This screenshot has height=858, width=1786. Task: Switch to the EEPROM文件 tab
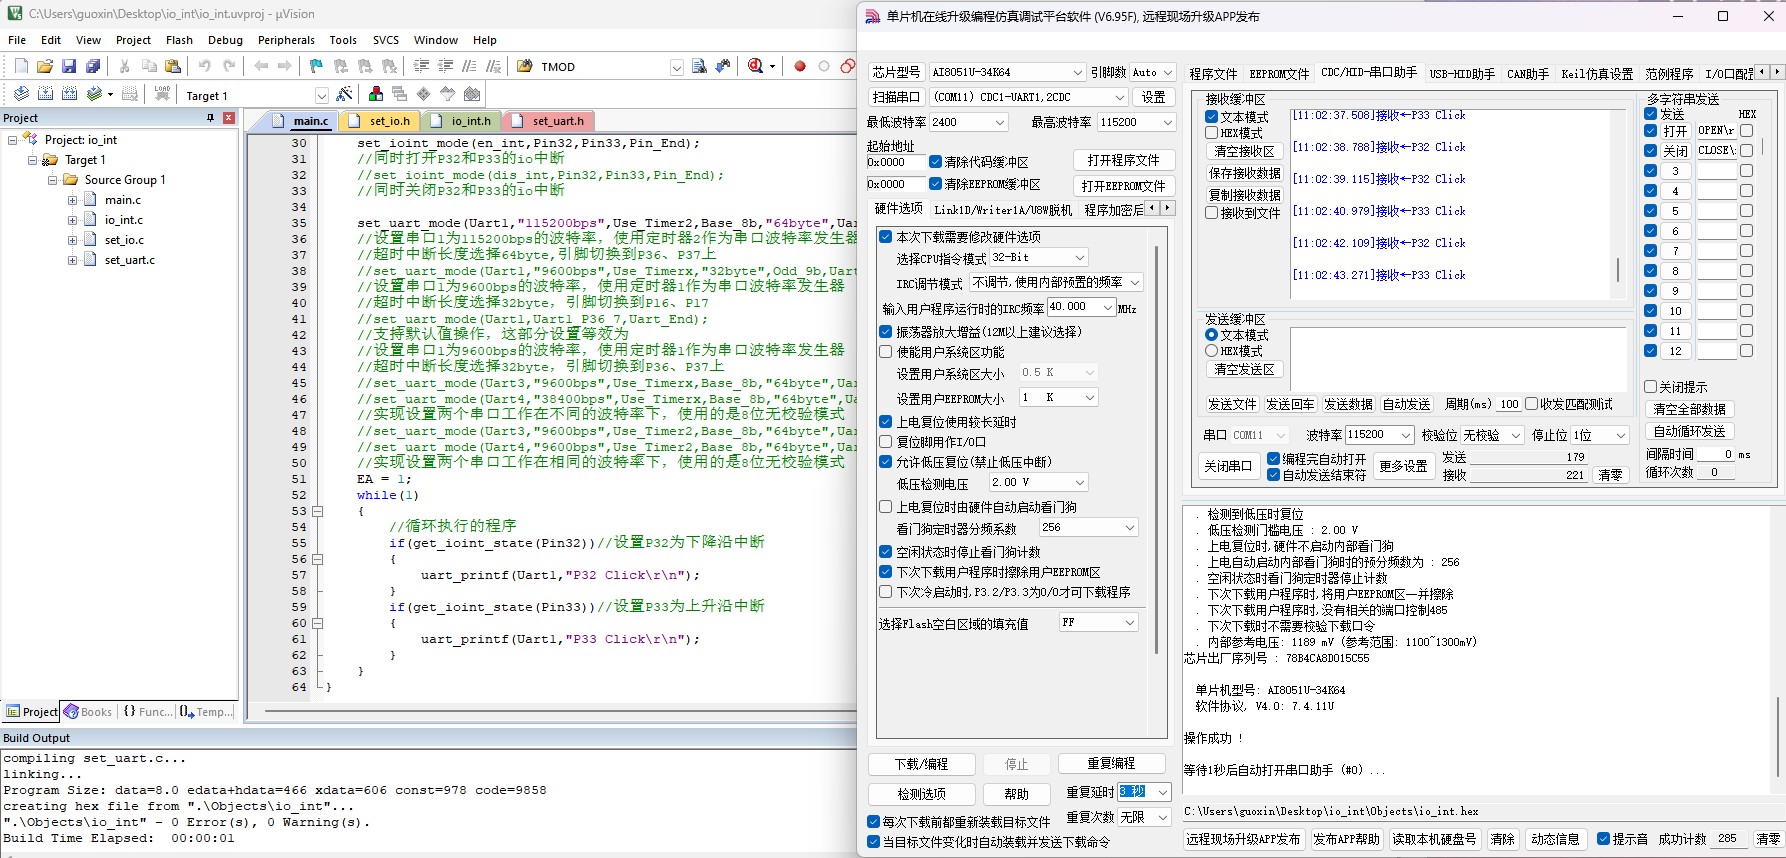click(1279, 74)
